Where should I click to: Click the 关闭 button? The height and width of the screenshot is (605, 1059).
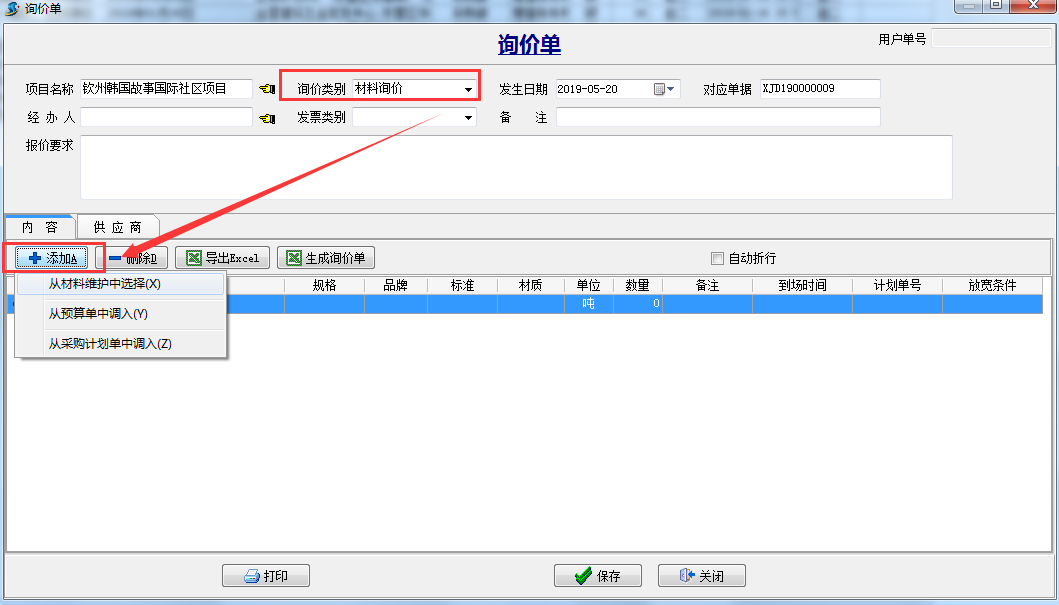(x=701, y=576)
